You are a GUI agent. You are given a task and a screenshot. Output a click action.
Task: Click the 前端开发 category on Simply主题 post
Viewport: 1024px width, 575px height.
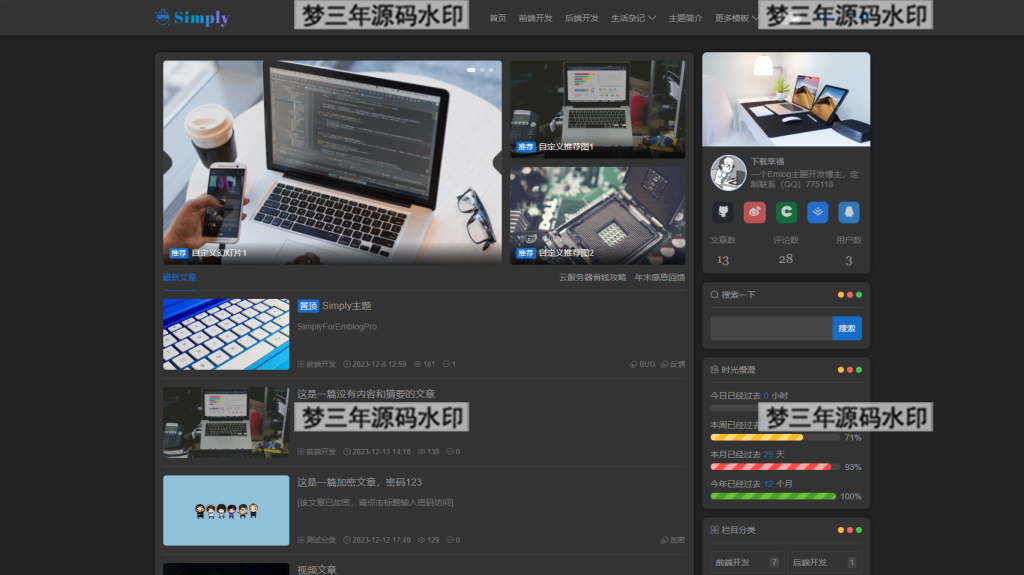pos(317,364)
